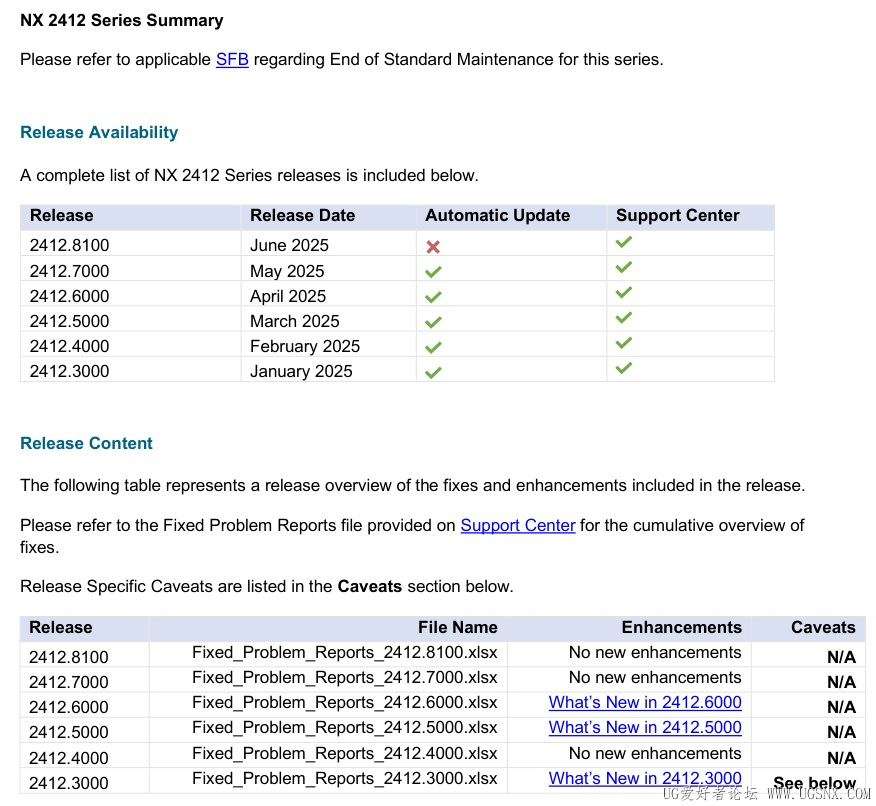Click Support Center checkmark for 2412.3000
The width and height of the screenshot is (876, 806).
tap(623, 368)
